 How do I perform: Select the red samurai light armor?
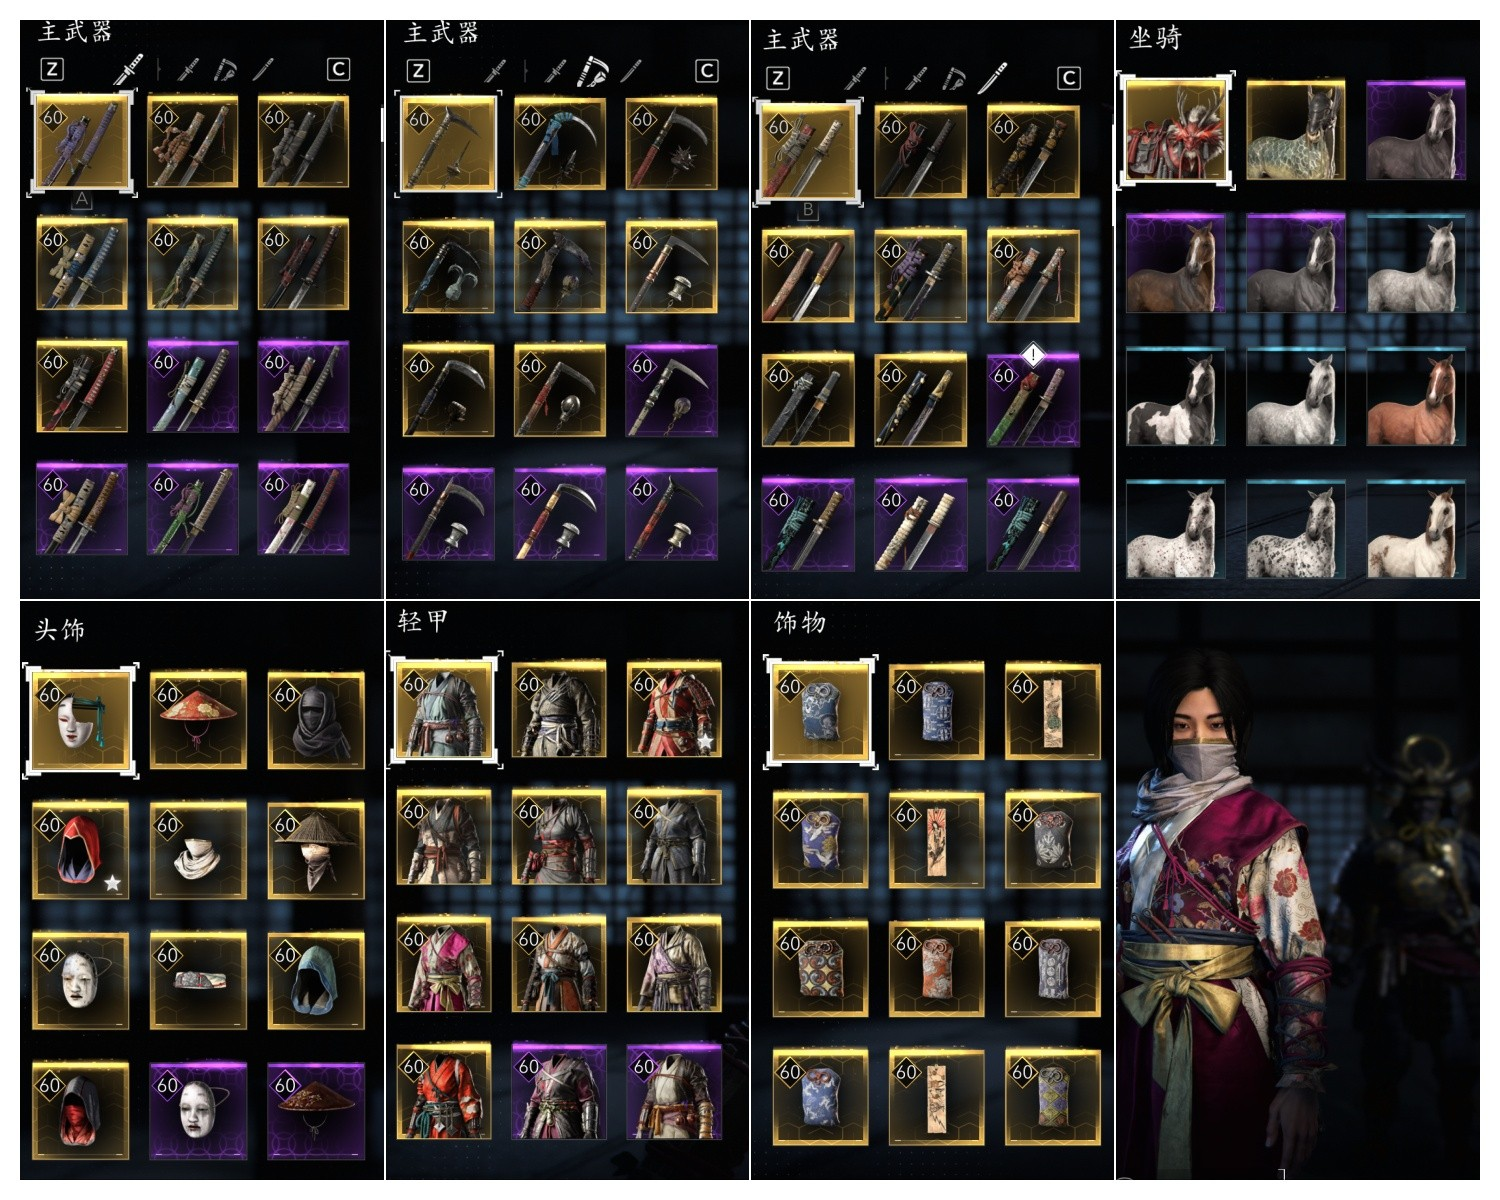click(x=674, y=709)
